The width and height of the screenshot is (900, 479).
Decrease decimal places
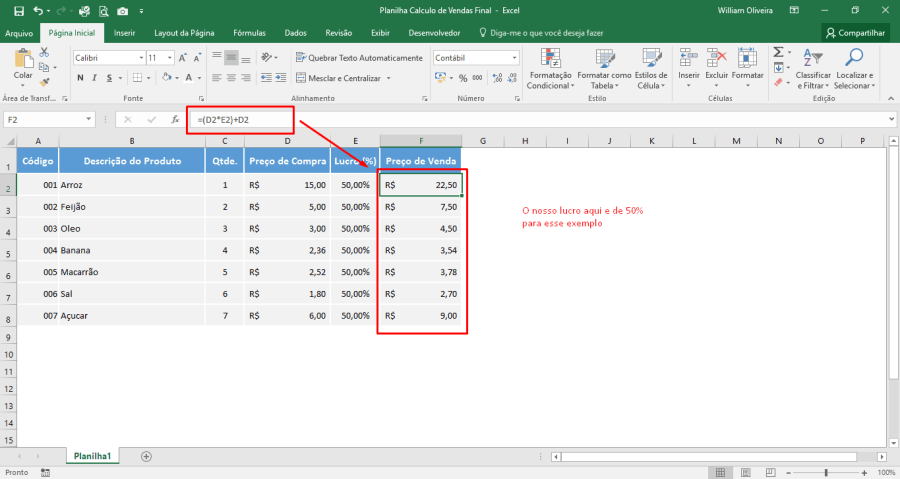512,78
